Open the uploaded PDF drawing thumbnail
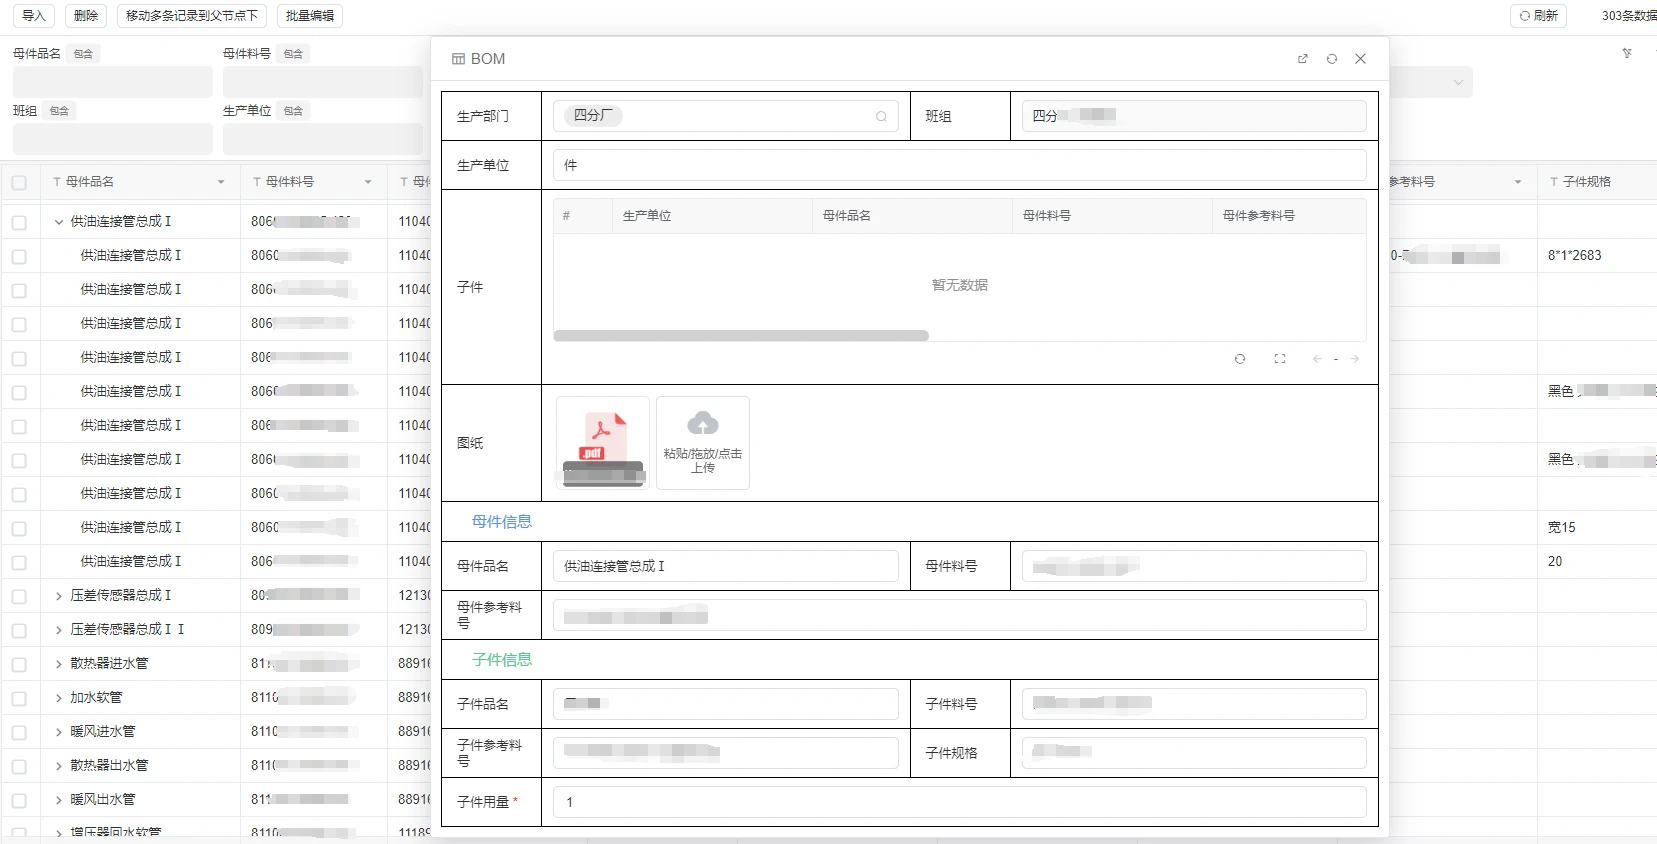The width and height of the screenshot is (1657, 844). coord(603,442)
